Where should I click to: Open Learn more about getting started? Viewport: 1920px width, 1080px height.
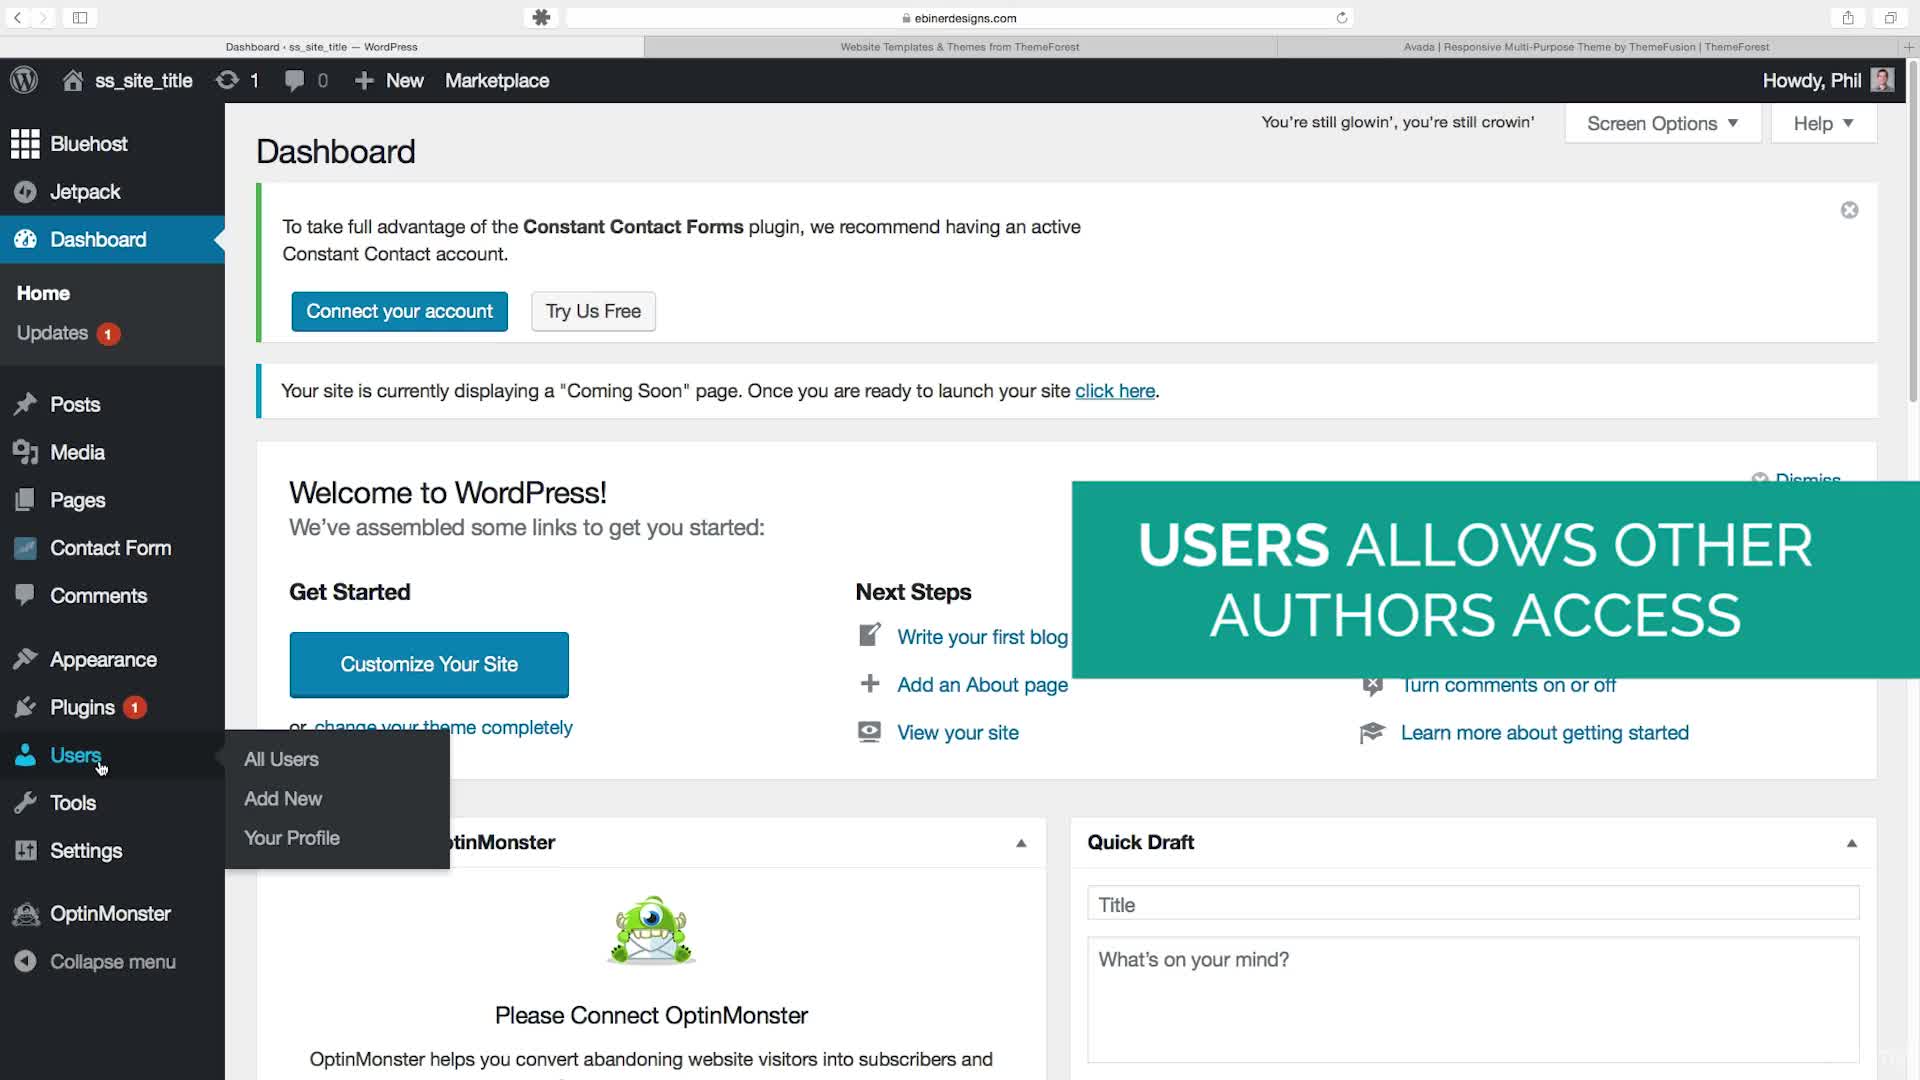coord(1544,733)
